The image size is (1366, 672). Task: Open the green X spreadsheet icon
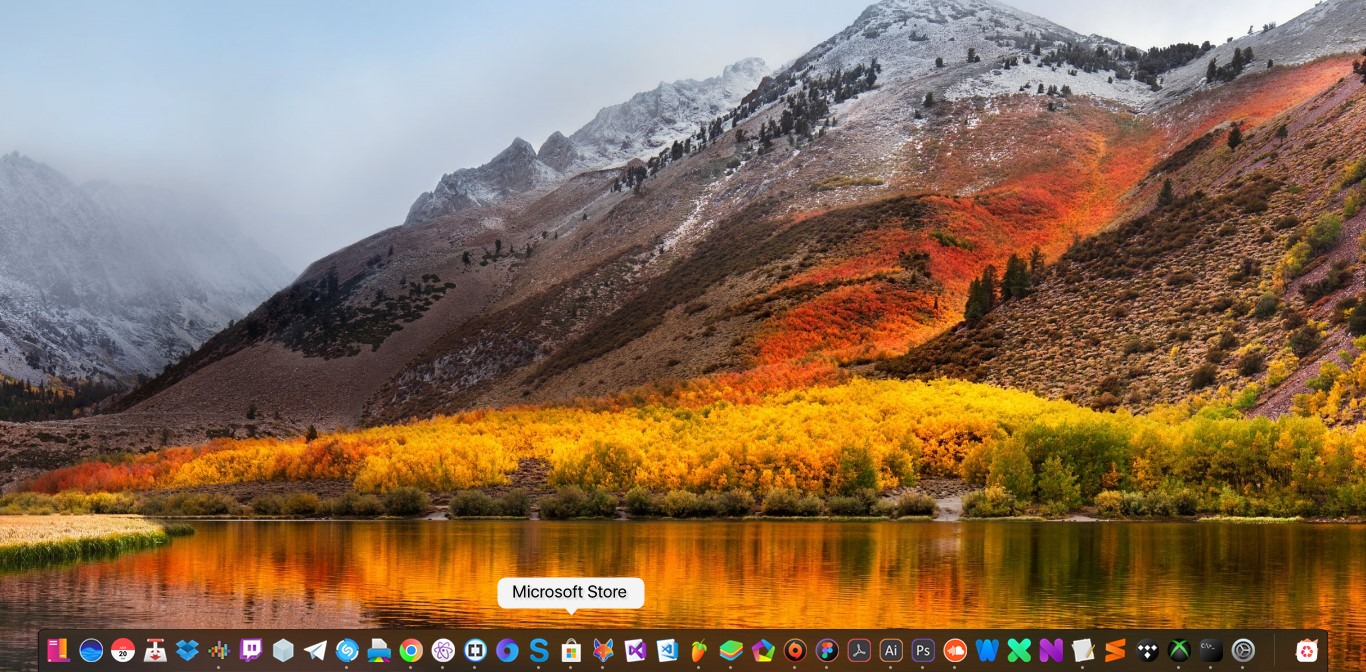tap(1019, 650)
